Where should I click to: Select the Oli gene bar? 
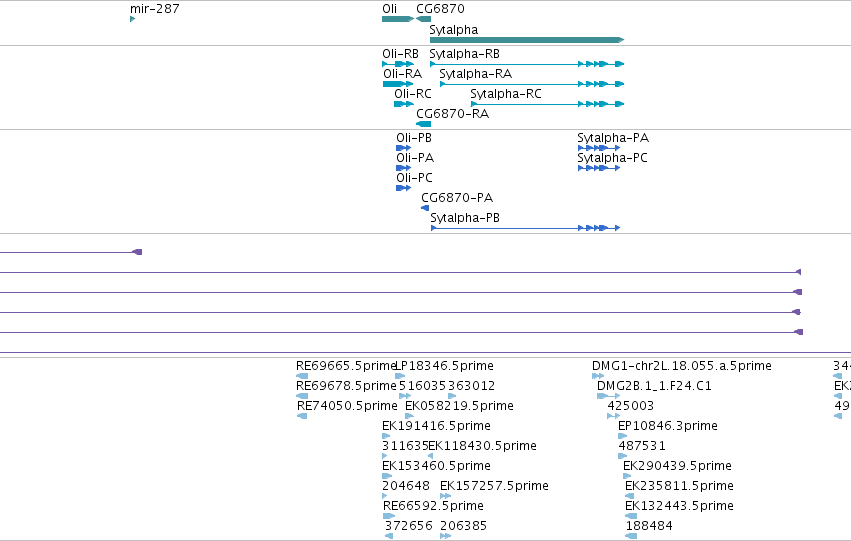click(398, 19)
